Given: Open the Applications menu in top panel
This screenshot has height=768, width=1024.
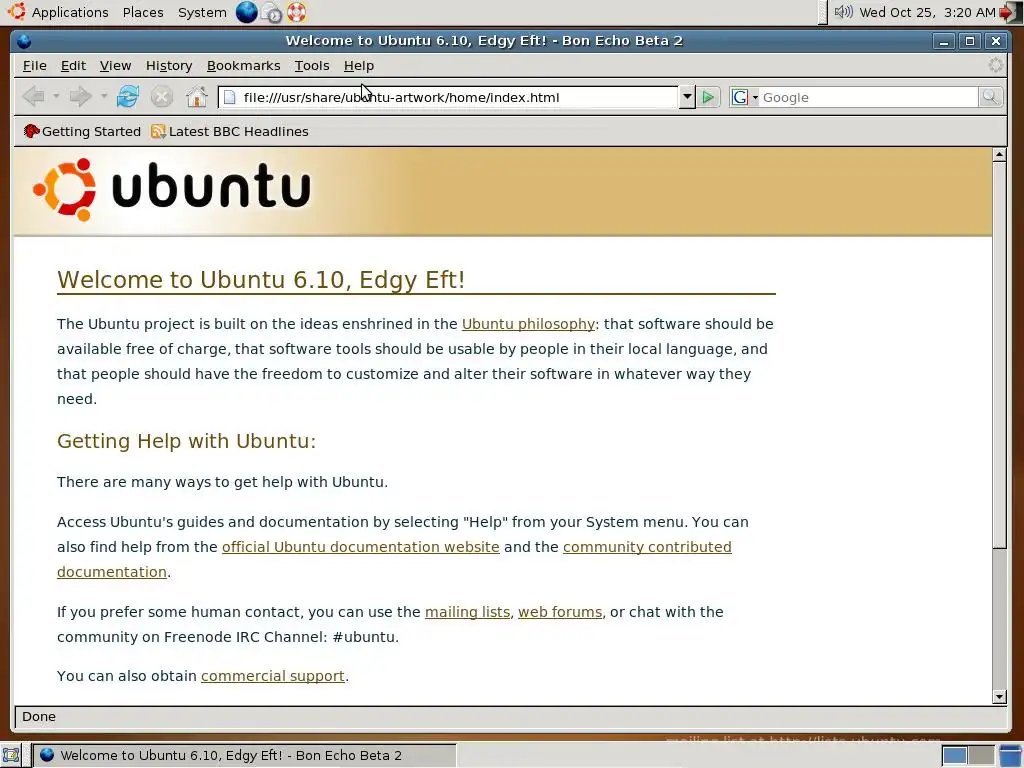Looking at the screenshot, I should tap(70, 12).
